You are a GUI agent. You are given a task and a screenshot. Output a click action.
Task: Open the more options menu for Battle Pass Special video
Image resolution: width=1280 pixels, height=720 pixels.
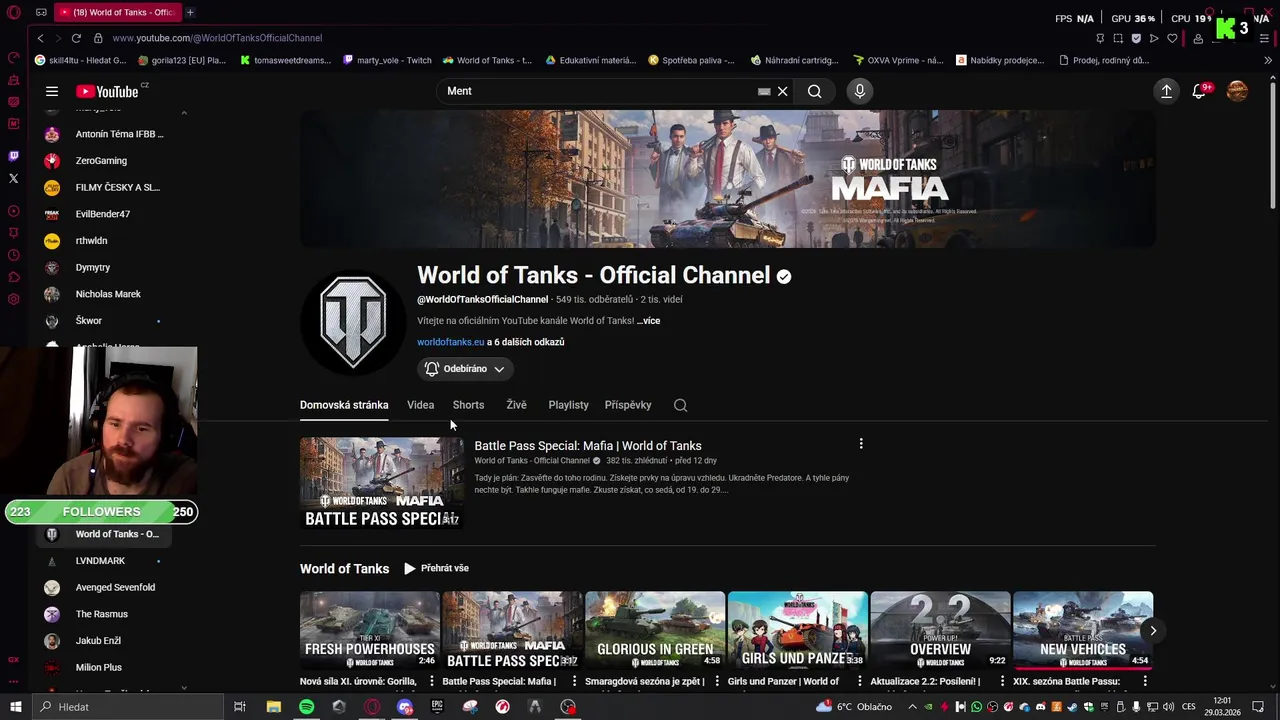click(x=861, y=444)
